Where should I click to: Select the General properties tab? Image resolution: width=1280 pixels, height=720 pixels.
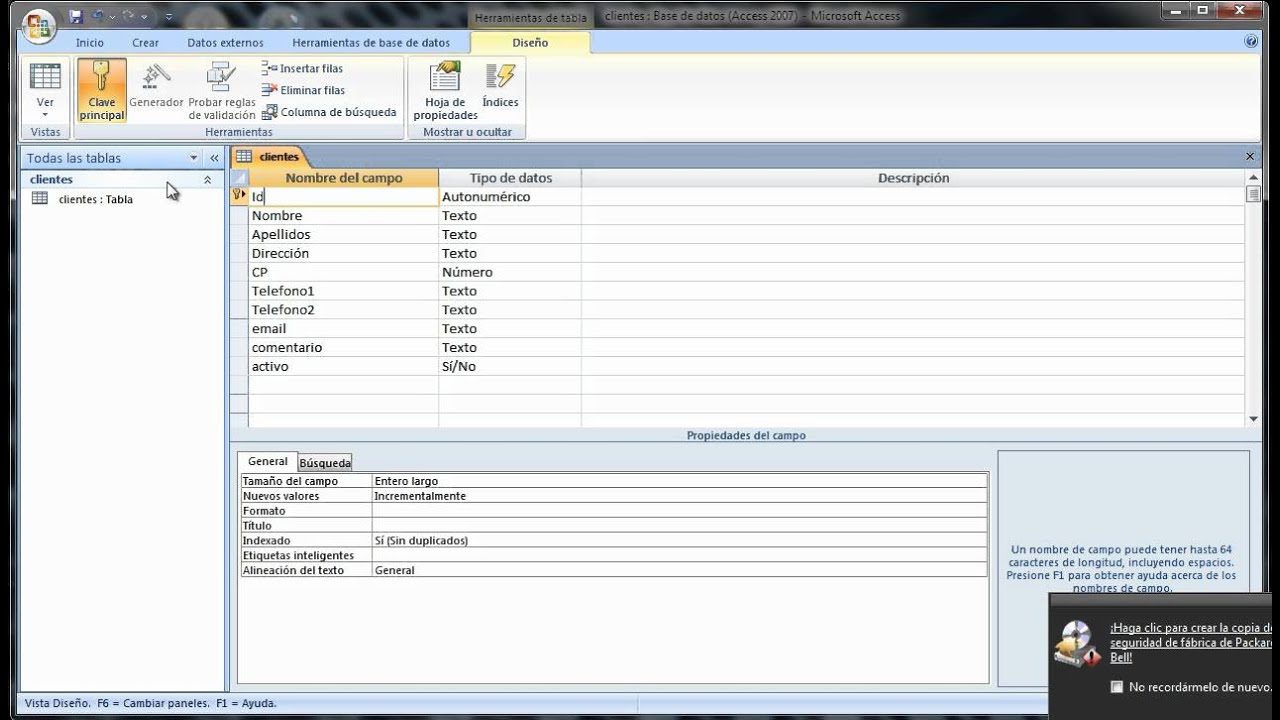267,462
